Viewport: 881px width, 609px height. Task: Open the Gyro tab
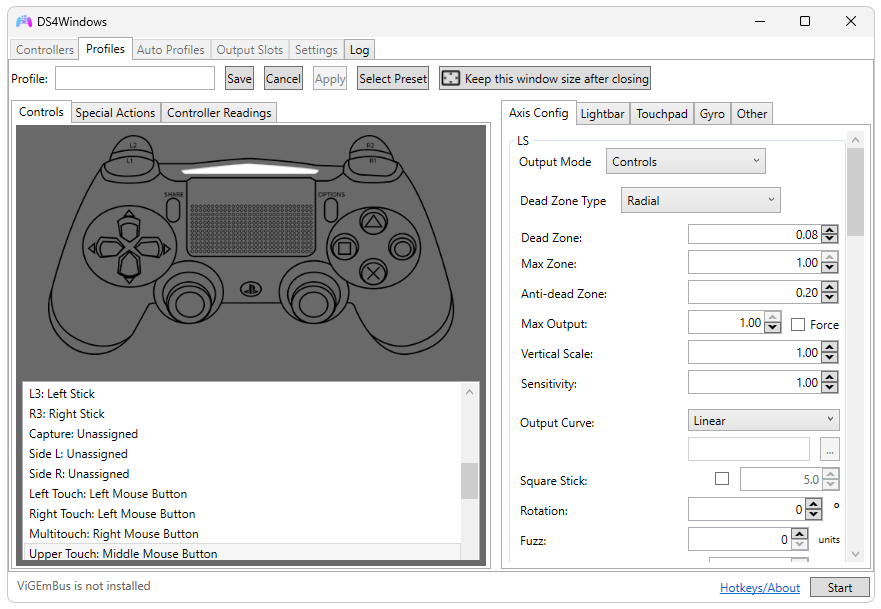[x=712, y=113]
